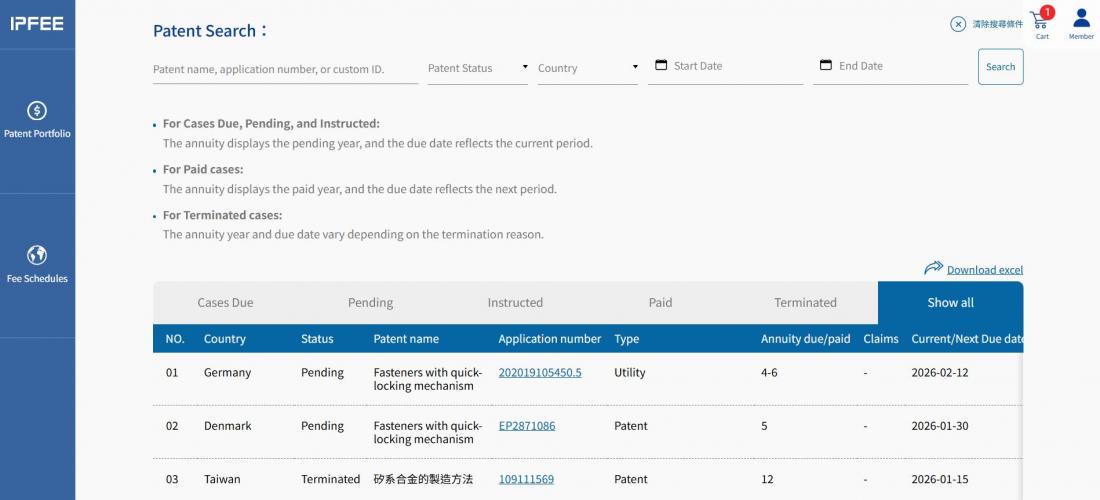Click the IPFEE logo
Image resolution: width=1100 pixels, height=500 pixels.
[37, 24]
